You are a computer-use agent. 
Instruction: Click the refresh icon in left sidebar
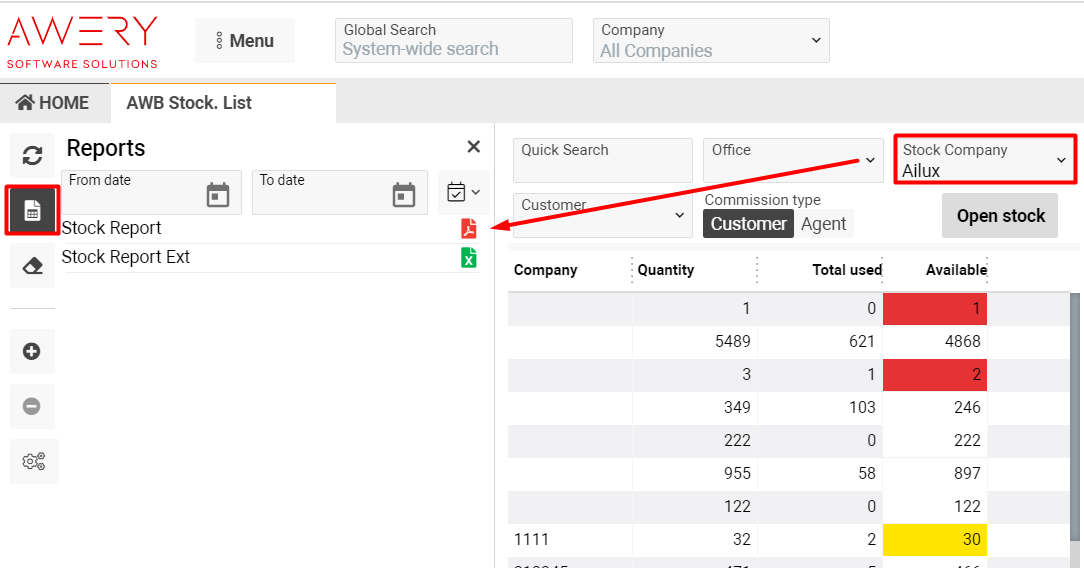(x=32, y=155)
